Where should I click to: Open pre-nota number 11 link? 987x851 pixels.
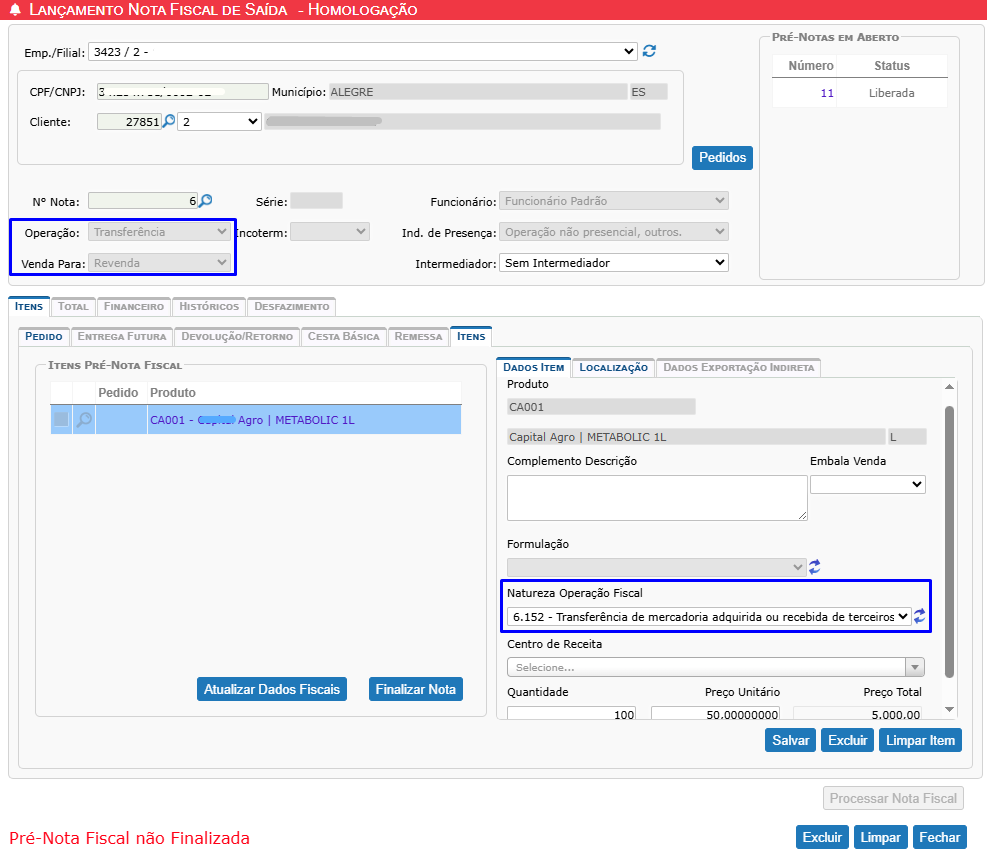tap(826, 93)
